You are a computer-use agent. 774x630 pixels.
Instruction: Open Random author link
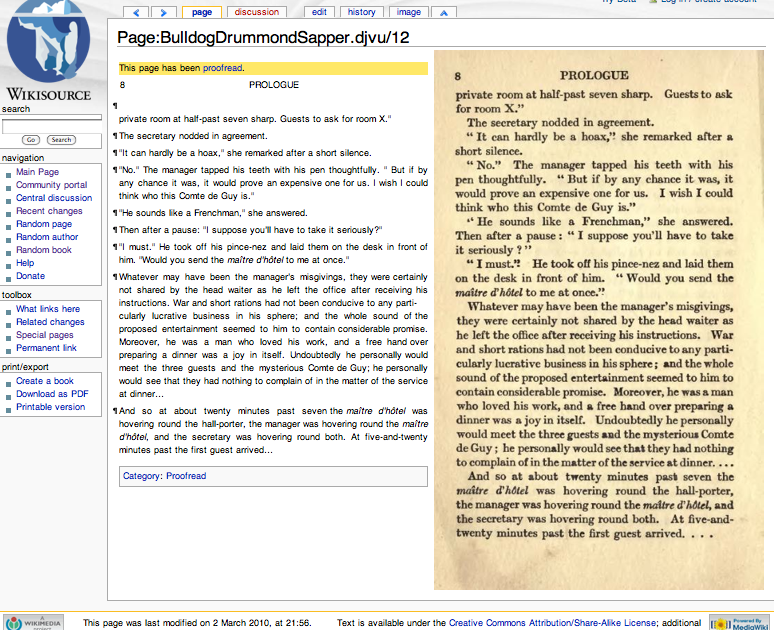tap(47, 236)
